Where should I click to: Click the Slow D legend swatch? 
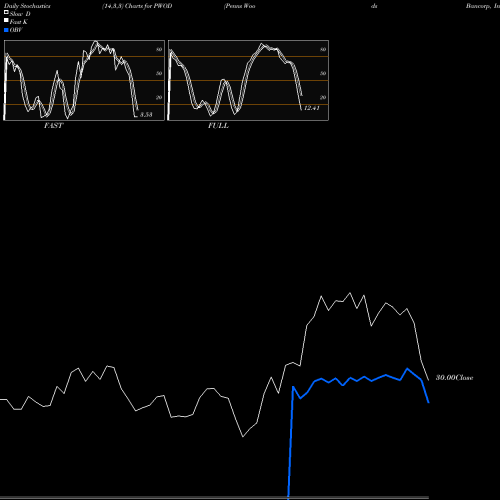click(x=6, y=12)
